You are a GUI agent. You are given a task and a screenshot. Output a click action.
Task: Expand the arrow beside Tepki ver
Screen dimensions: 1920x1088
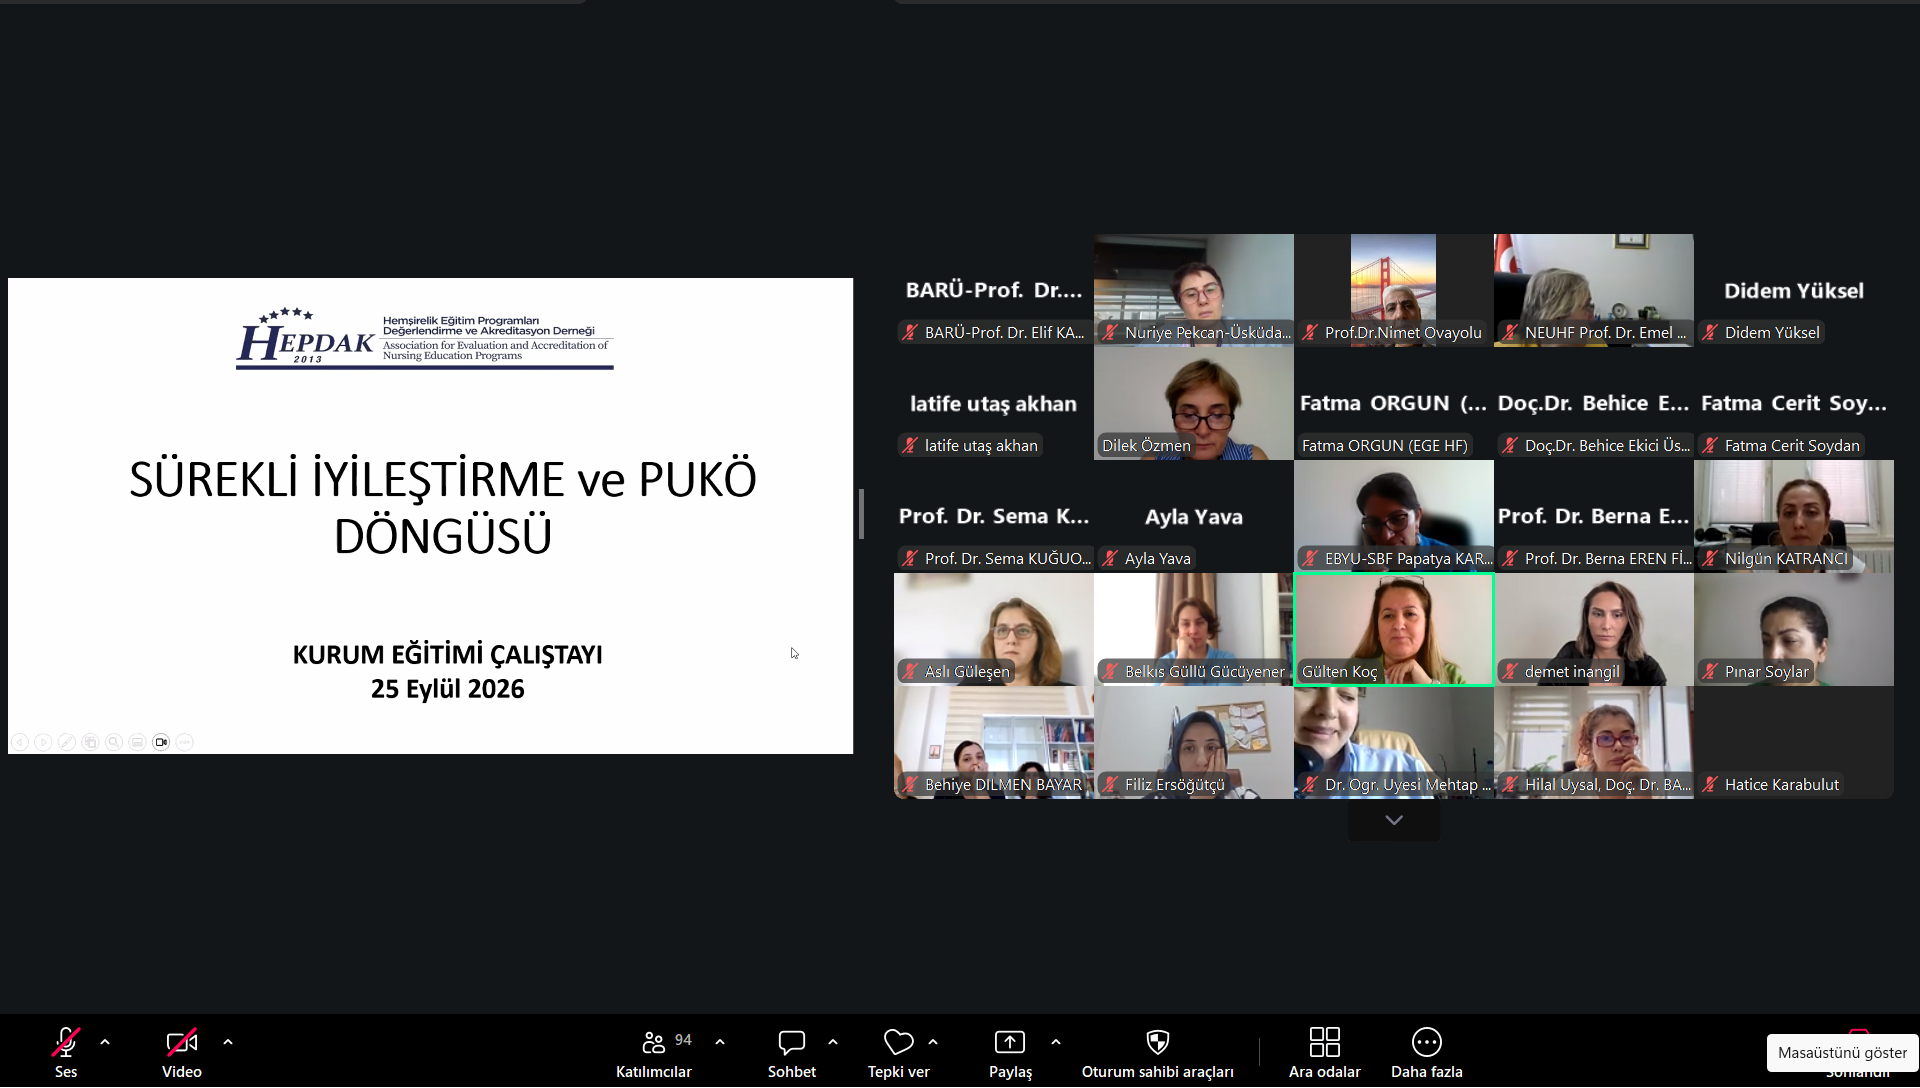933,1042
